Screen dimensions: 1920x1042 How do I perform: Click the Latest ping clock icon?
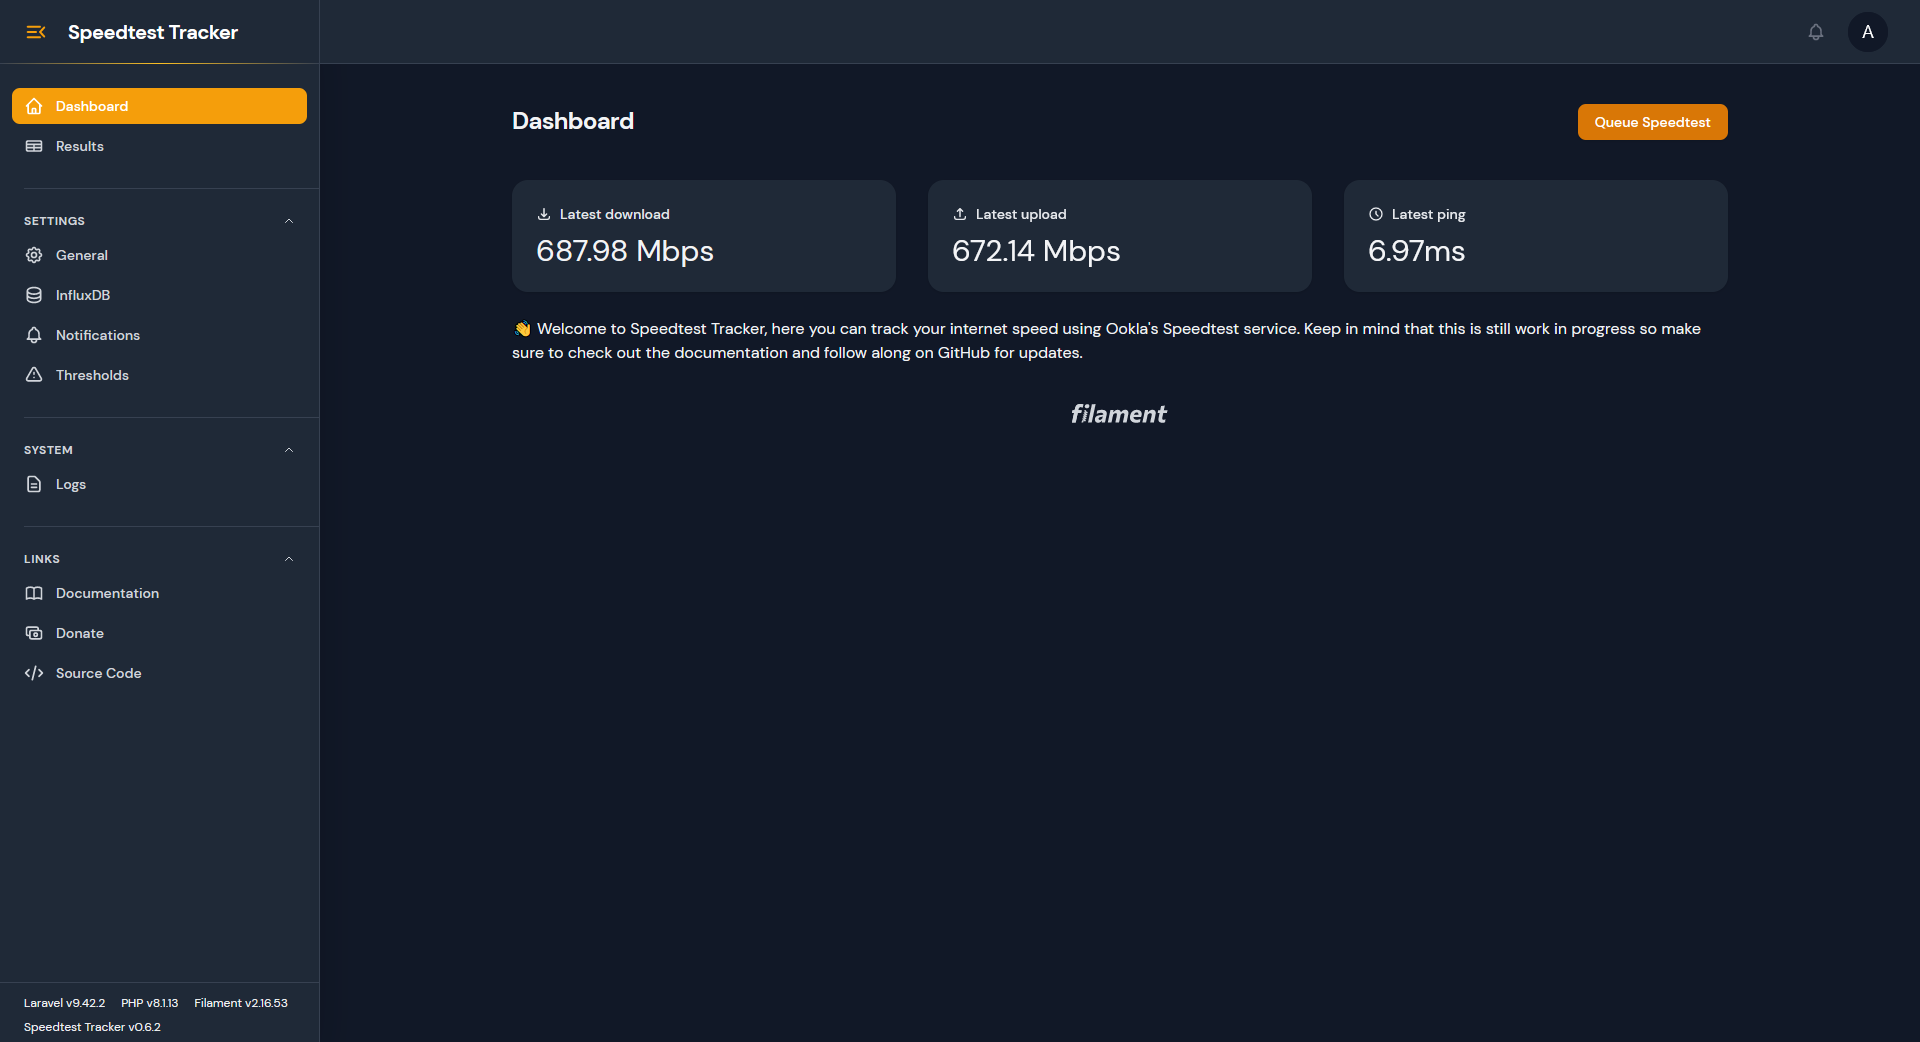point(1376,214)
